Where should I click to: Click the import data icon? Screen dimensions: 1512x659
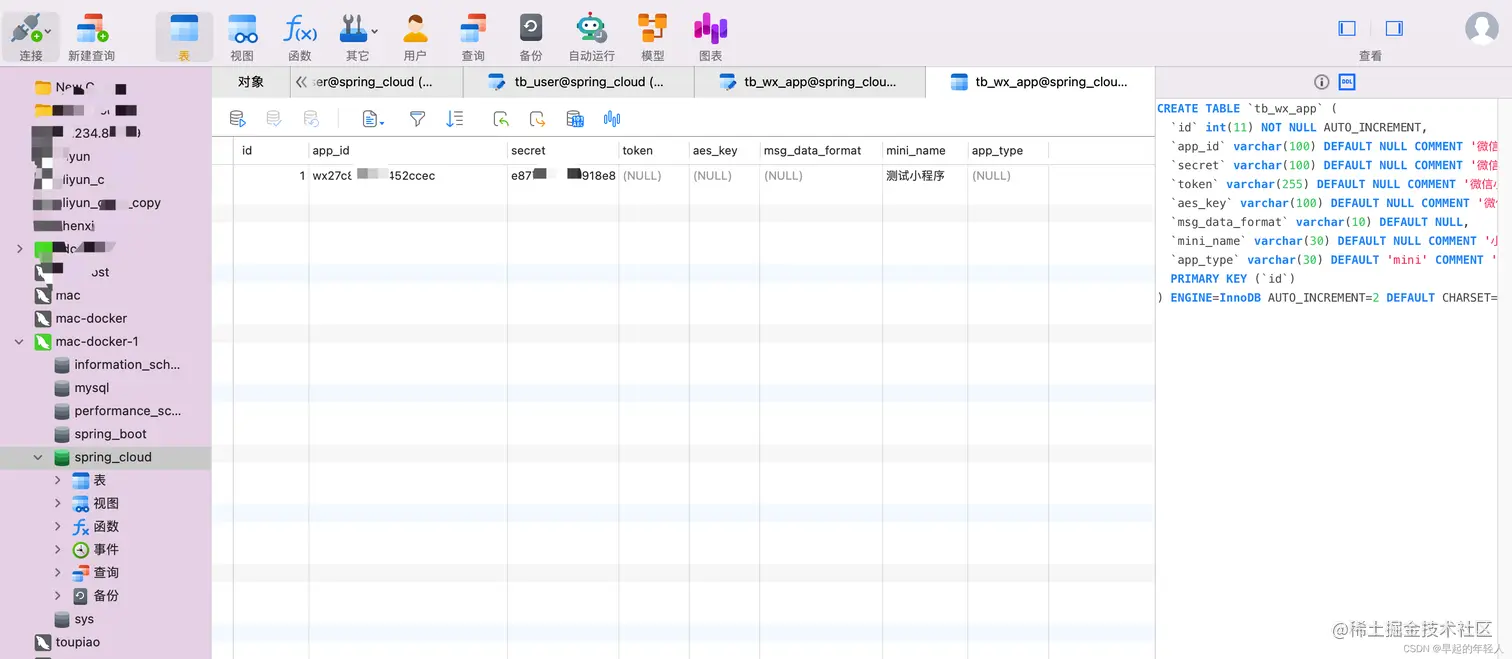[501, 119]
